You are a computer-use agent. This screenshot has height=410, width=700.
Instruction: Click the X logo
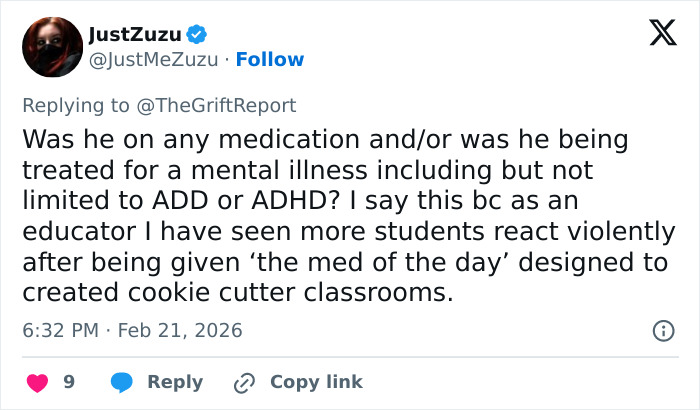coord(656,35)
